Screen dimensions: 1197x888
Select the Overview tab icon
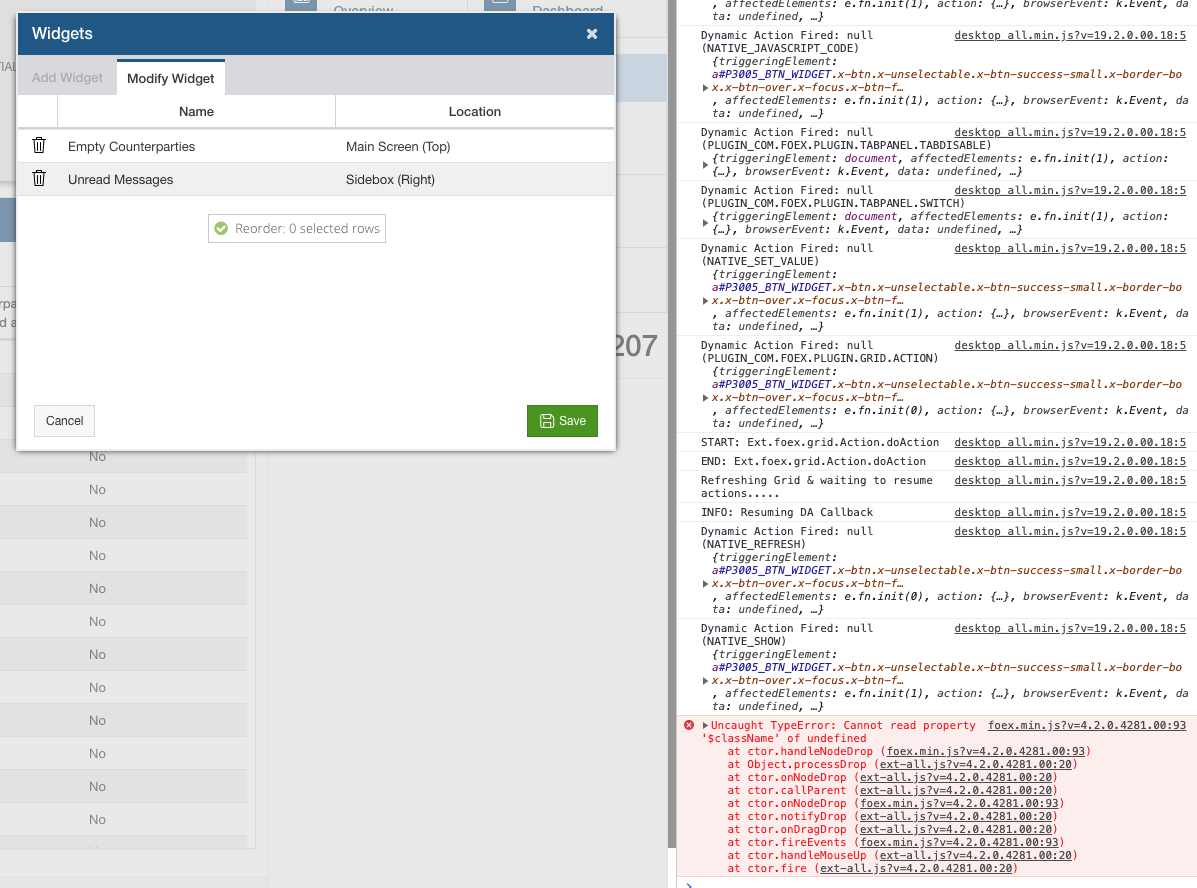click(301, 5)
